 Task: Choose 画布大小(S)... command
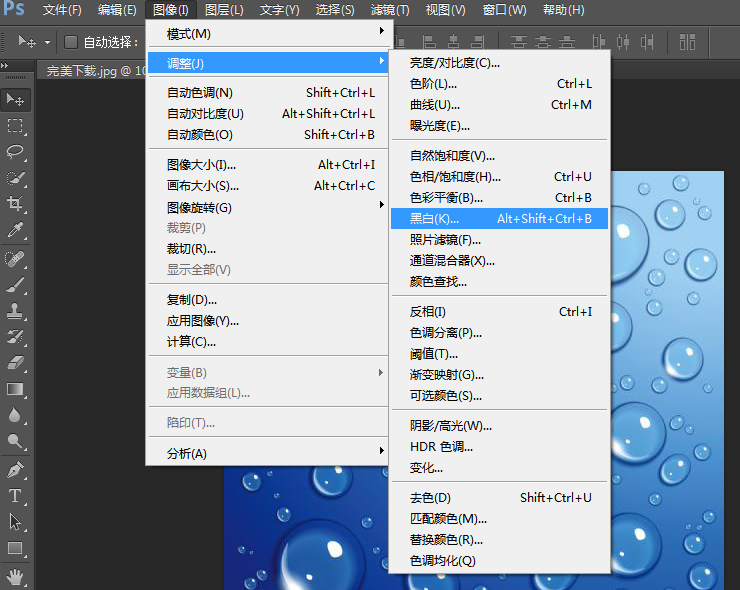point(268,185)
